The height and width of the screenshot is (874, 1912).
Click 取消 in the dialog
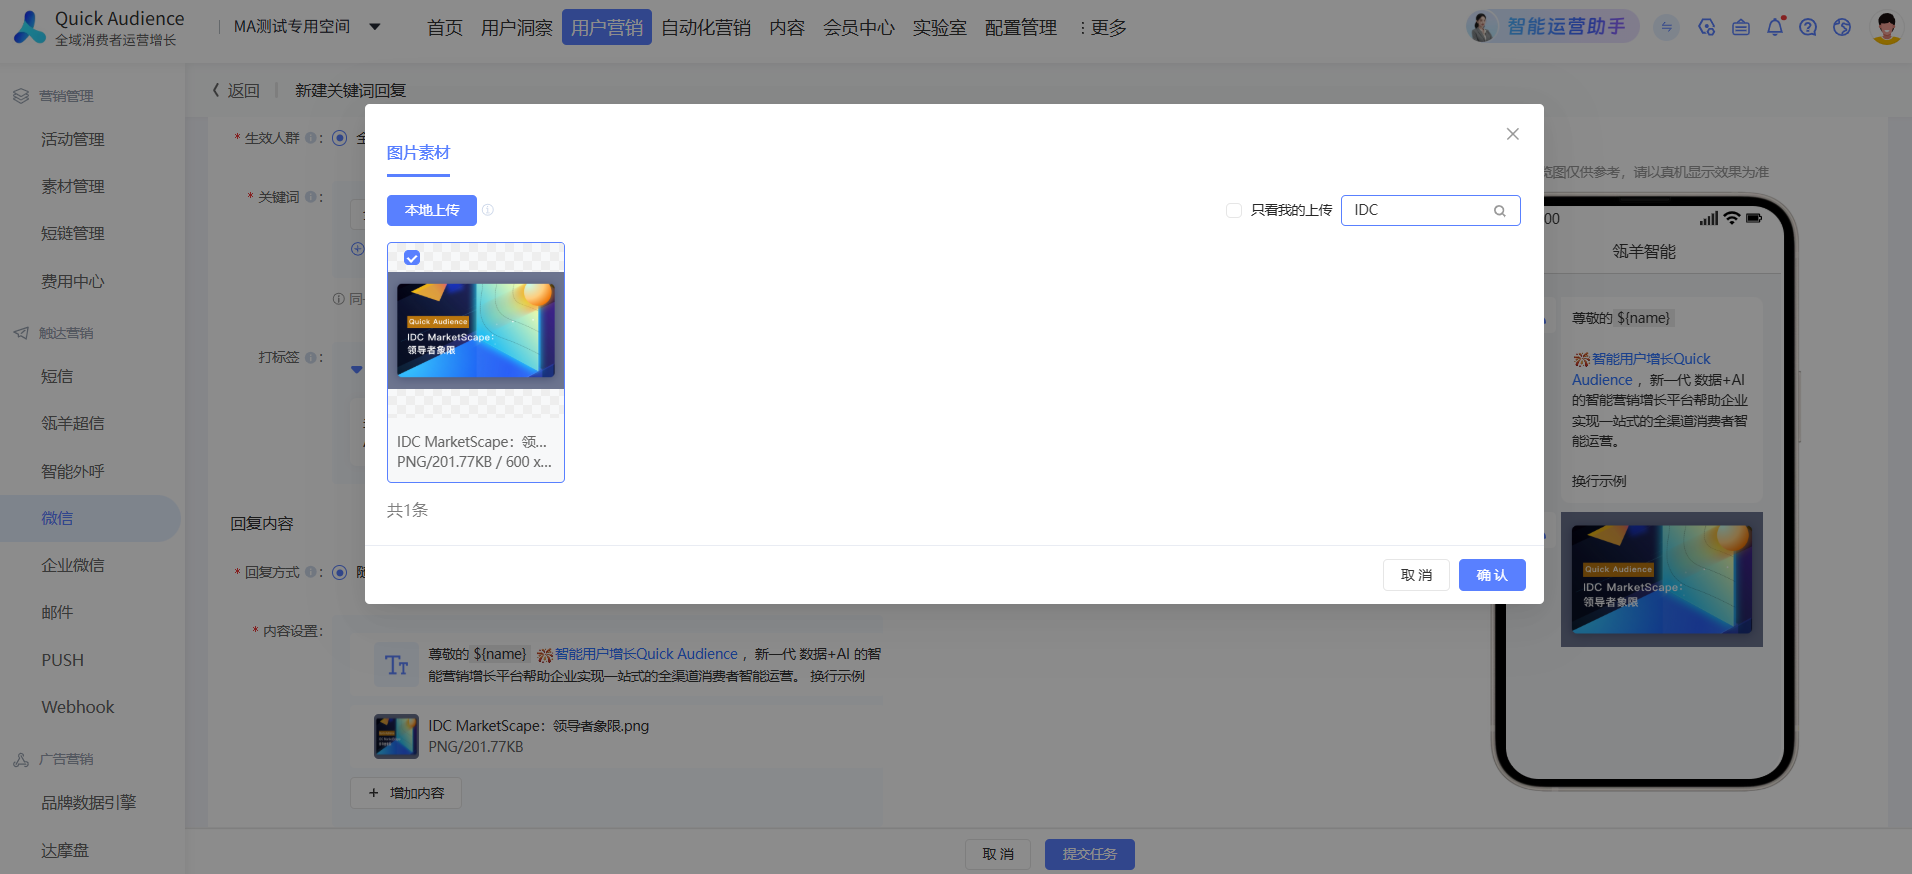[1416, 575]
